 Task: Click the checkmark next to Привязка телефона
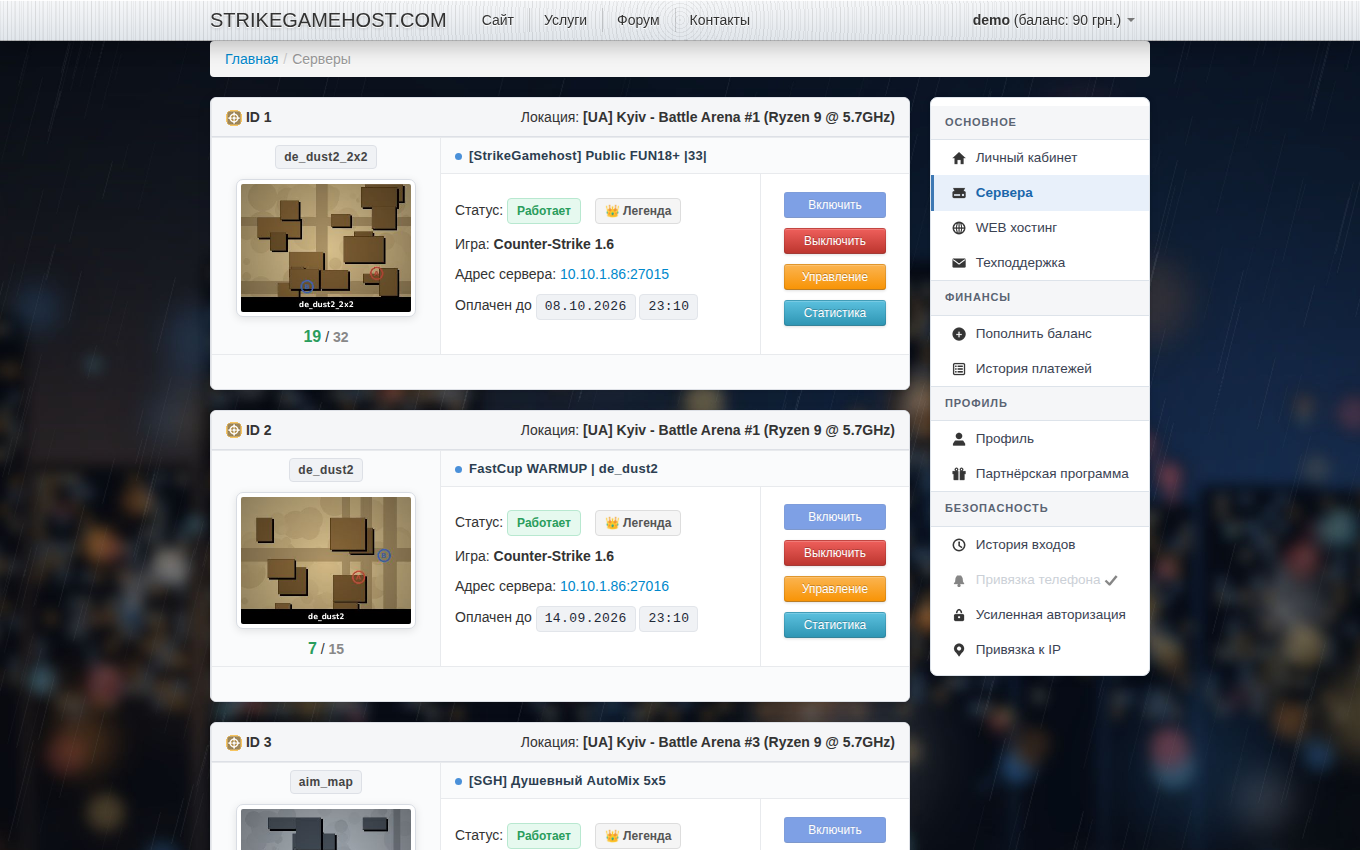pyautogui.click(x=1111, y=580)
